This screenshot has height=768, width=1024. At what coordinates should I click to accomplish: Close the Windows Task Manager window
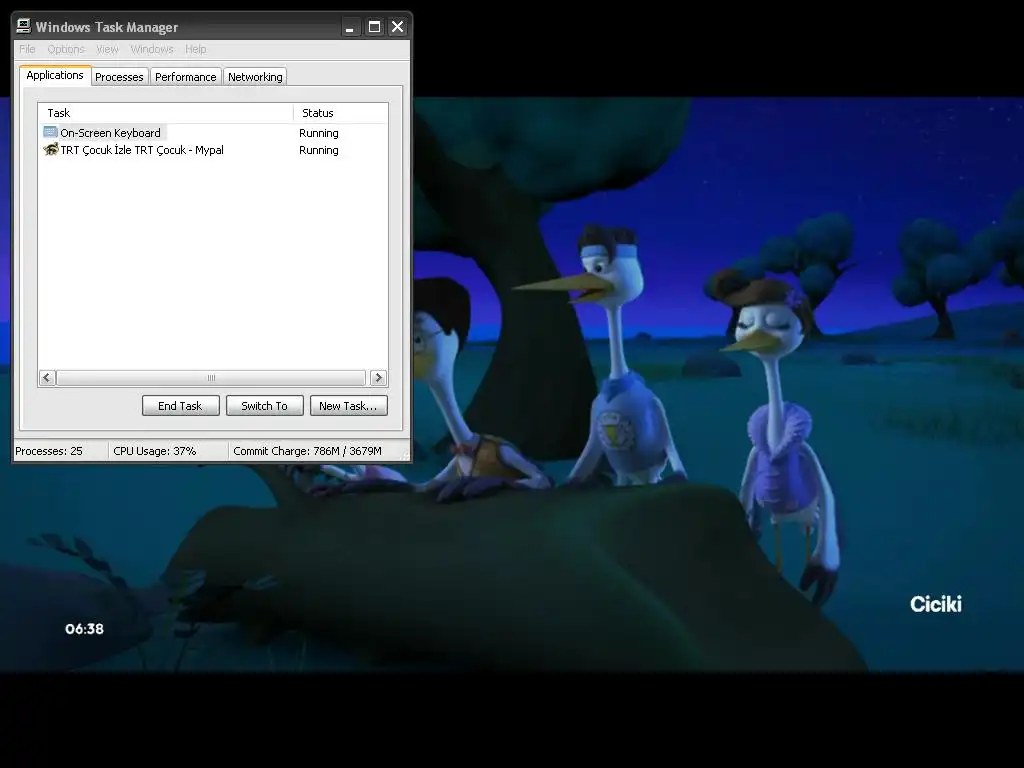(397, 27)
